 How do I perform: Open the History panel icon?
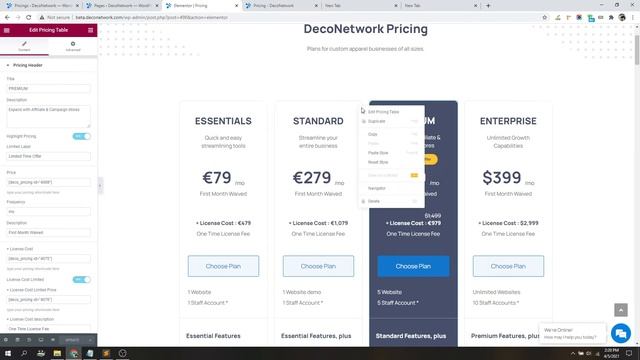click(29, 340)
